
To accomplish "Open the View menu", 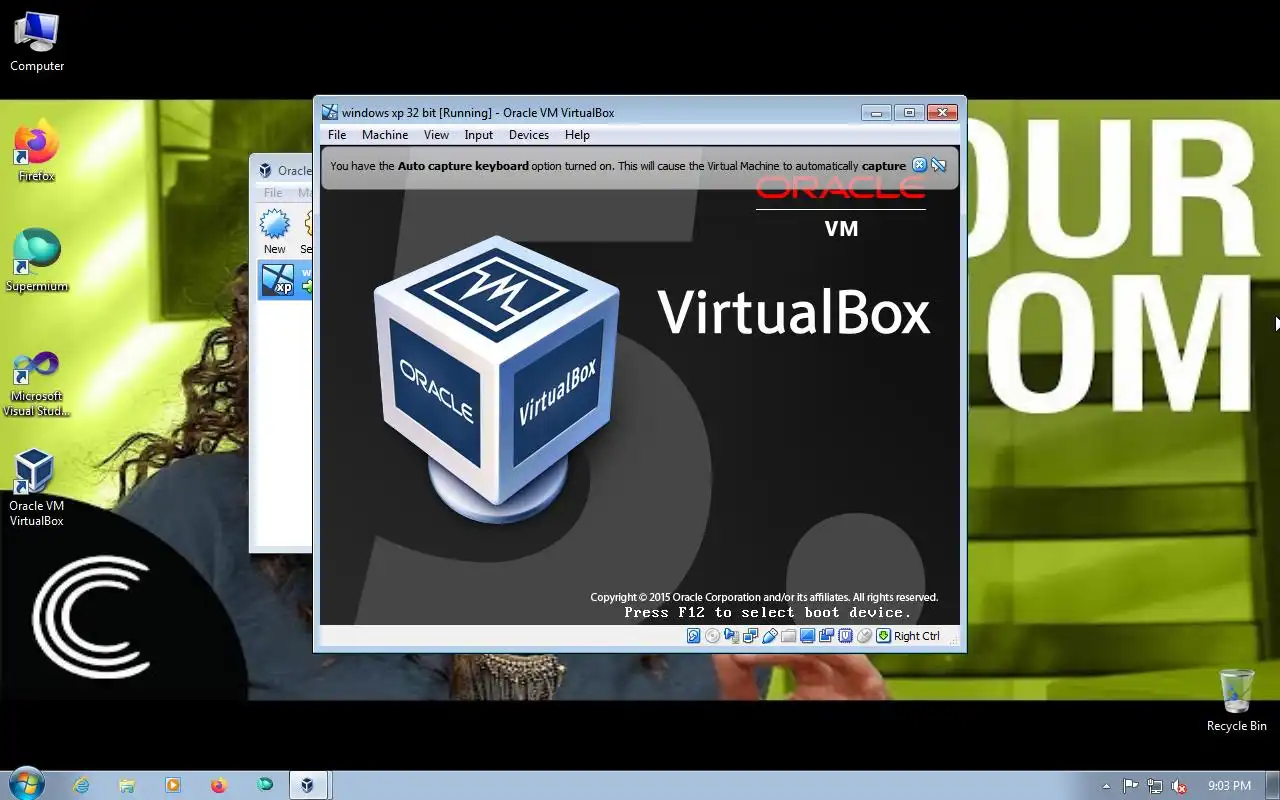I will coord(436,135).
